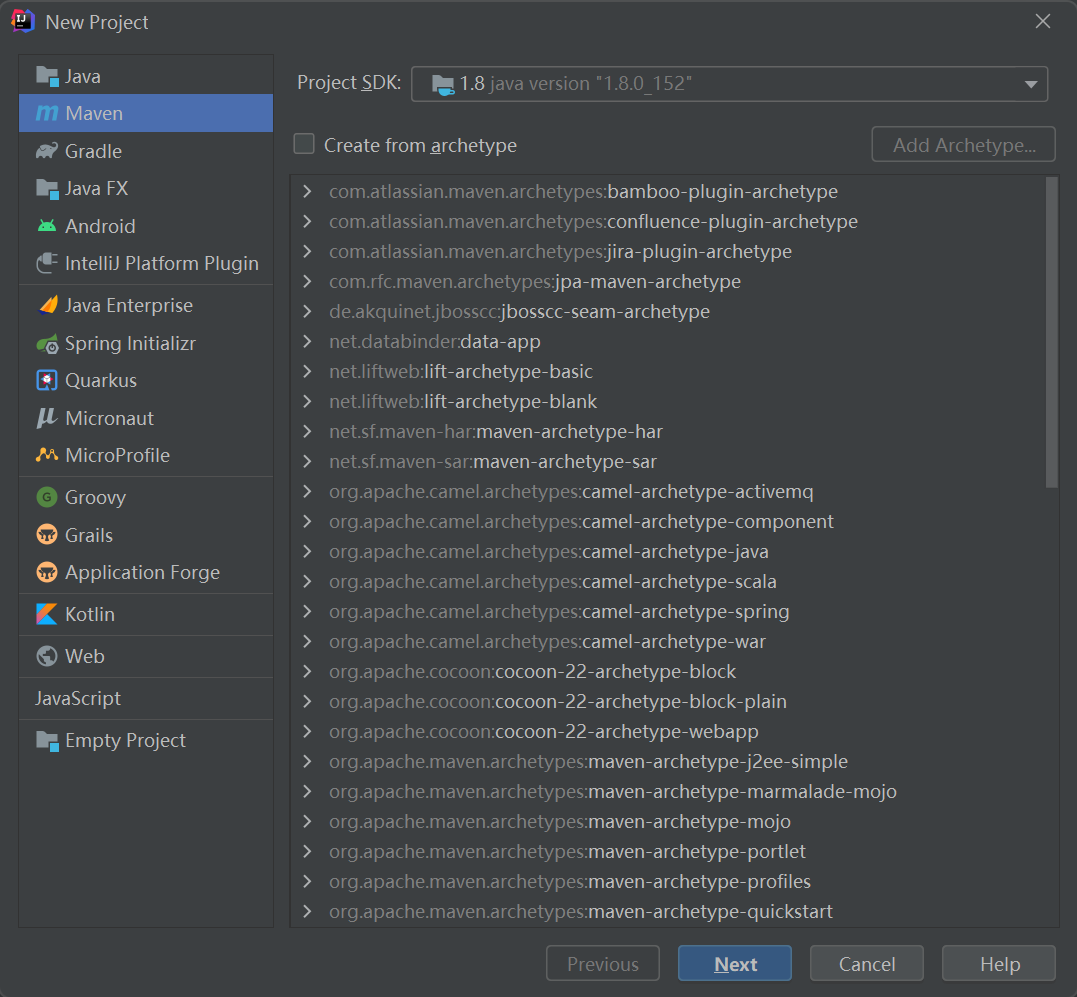The width and height of the screenshot is (1077, 997).
Task: Select the Gradle project type label
Action: [x=93, y=151]
